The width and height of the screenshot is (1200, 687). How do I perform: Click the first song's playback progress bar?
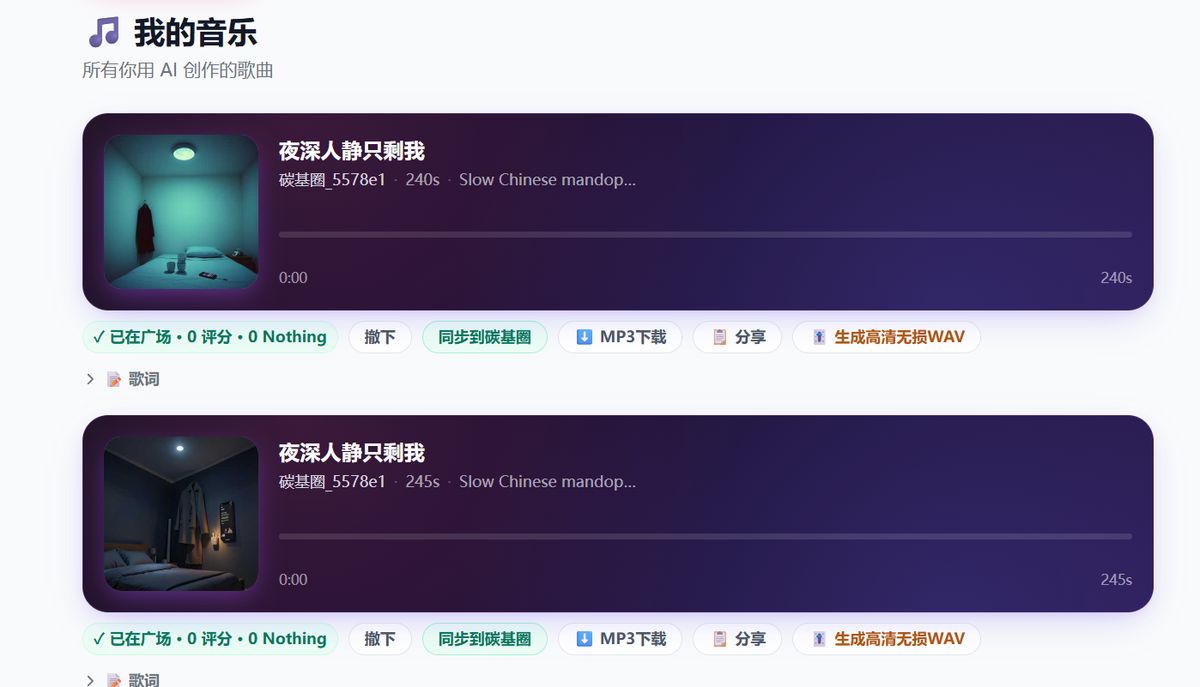pos(705,235)
